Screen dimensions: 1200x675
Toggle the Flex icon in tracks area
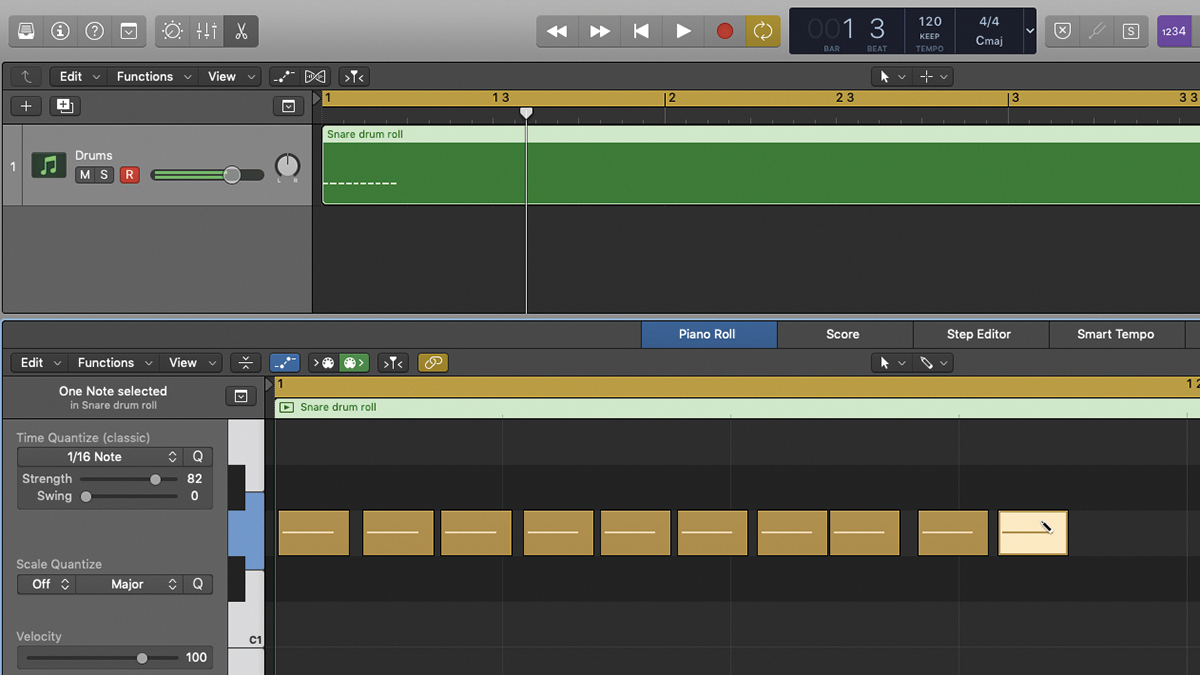pyautogui.click(x=315, y=76)
